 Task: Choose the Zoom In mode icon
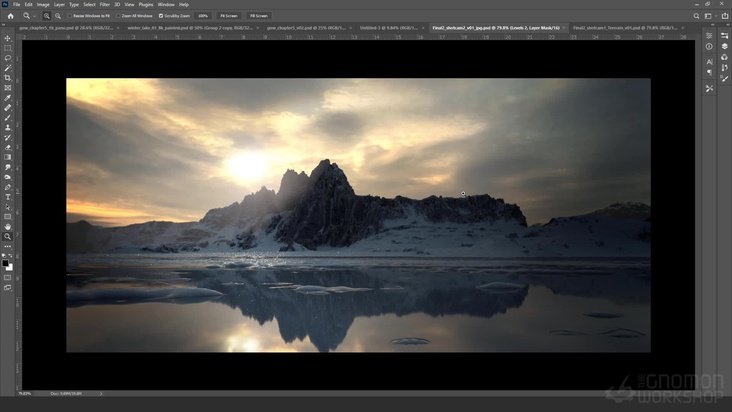47,16
